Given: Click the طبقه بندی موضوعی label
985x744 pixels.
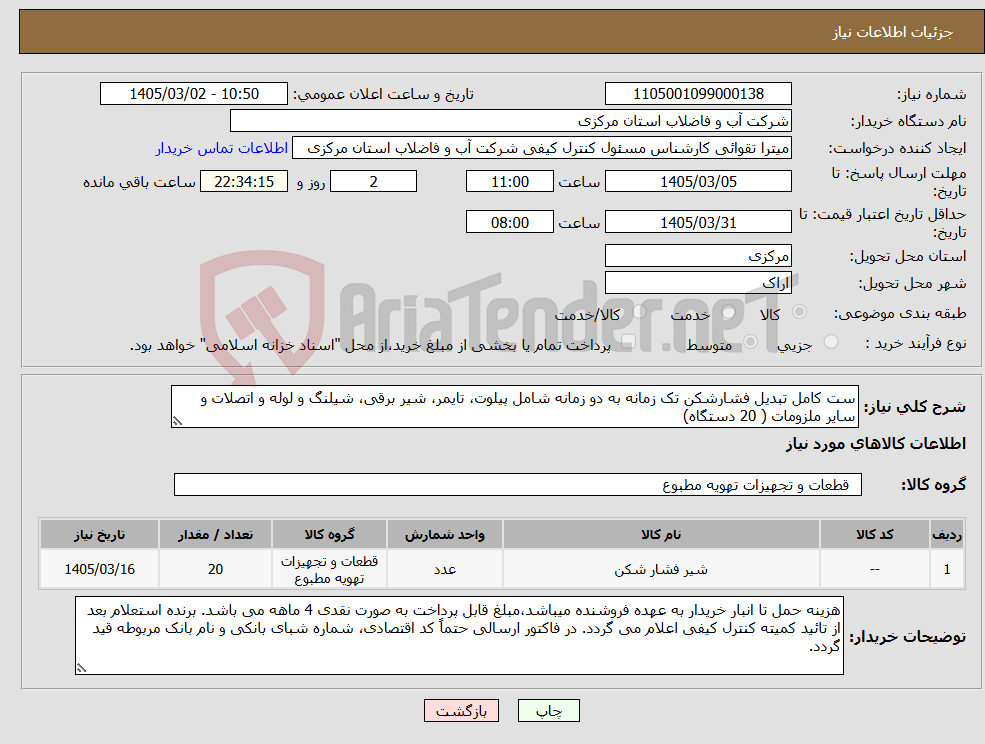Looking at the screenshot, I should point(900,313).
